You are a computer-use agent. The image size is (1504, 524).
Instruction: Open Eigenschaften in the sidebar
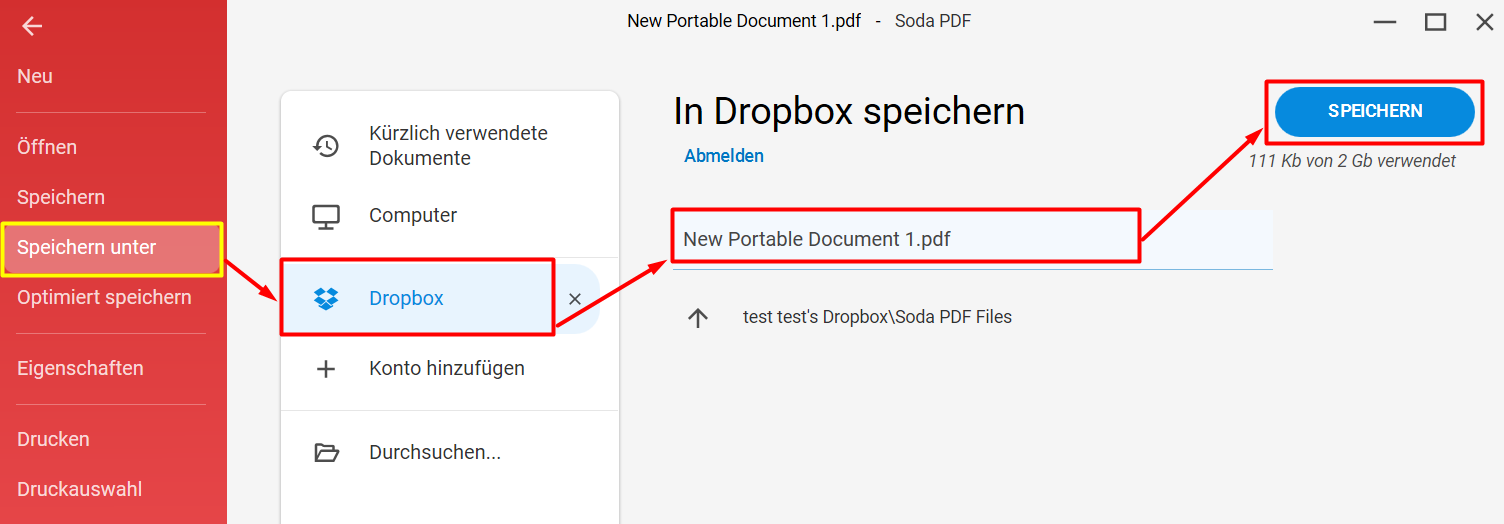(x=80, y=368)
